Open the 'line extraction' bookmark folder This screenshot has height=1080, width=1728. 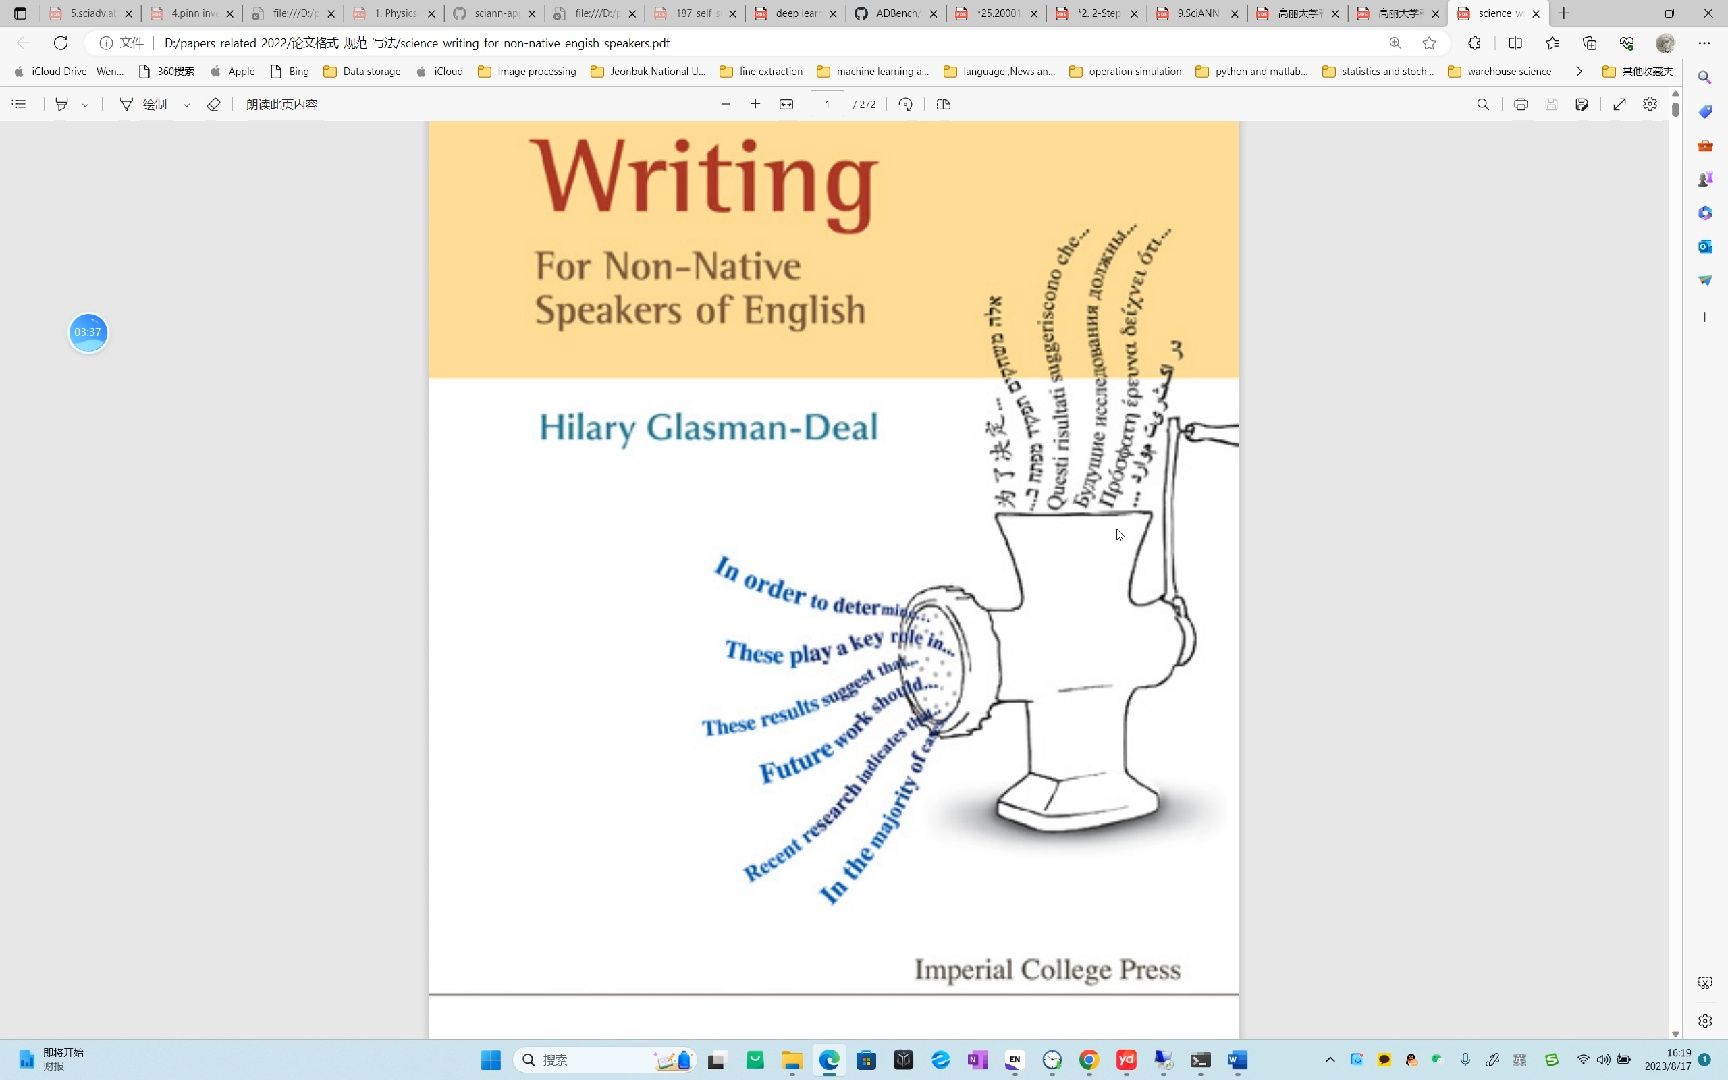[761, 71]
